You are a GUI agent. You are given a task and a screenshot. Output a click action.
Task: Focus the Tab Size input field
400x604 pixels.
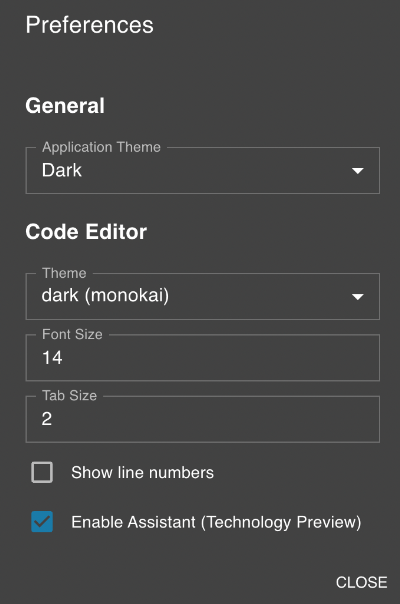pos(203,419)
